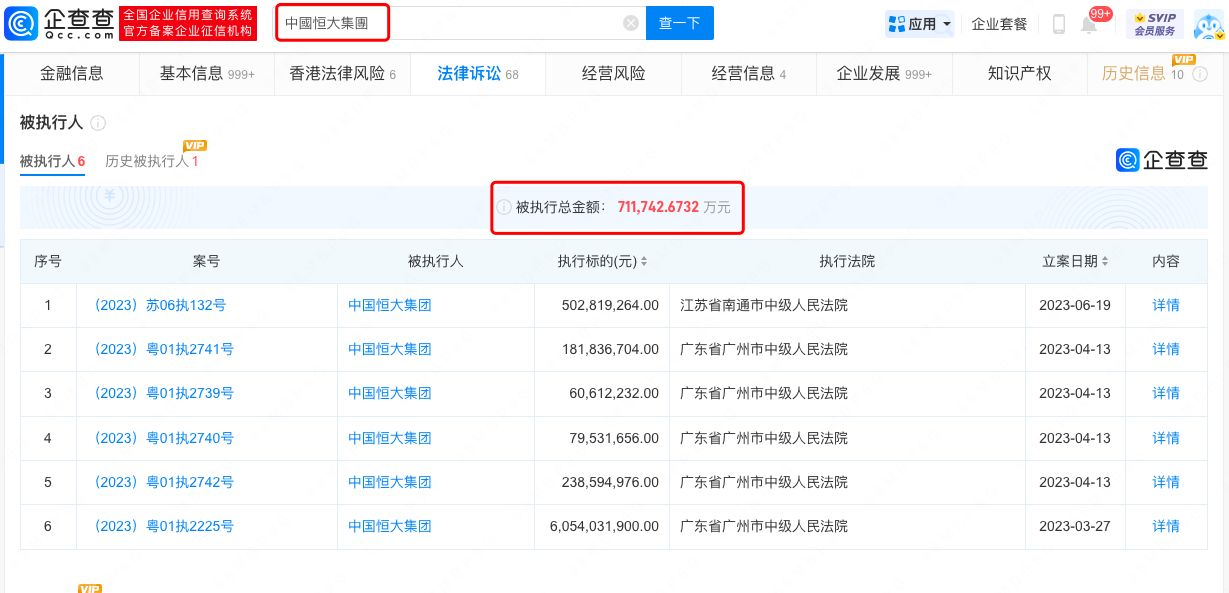This screenshot has width=1229, height=593.
Task: Click 中国恒大集团 link in row 3
Action: tap(390, 393)
